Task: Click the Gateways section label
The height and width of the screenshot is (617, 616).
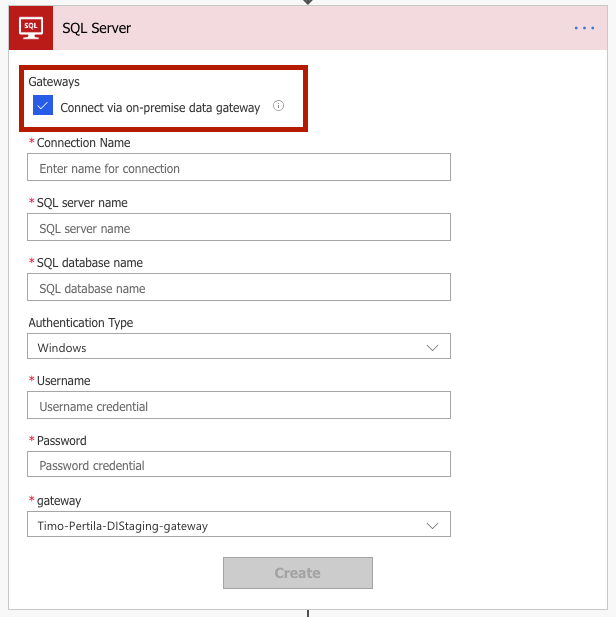Action: (54, 82)
